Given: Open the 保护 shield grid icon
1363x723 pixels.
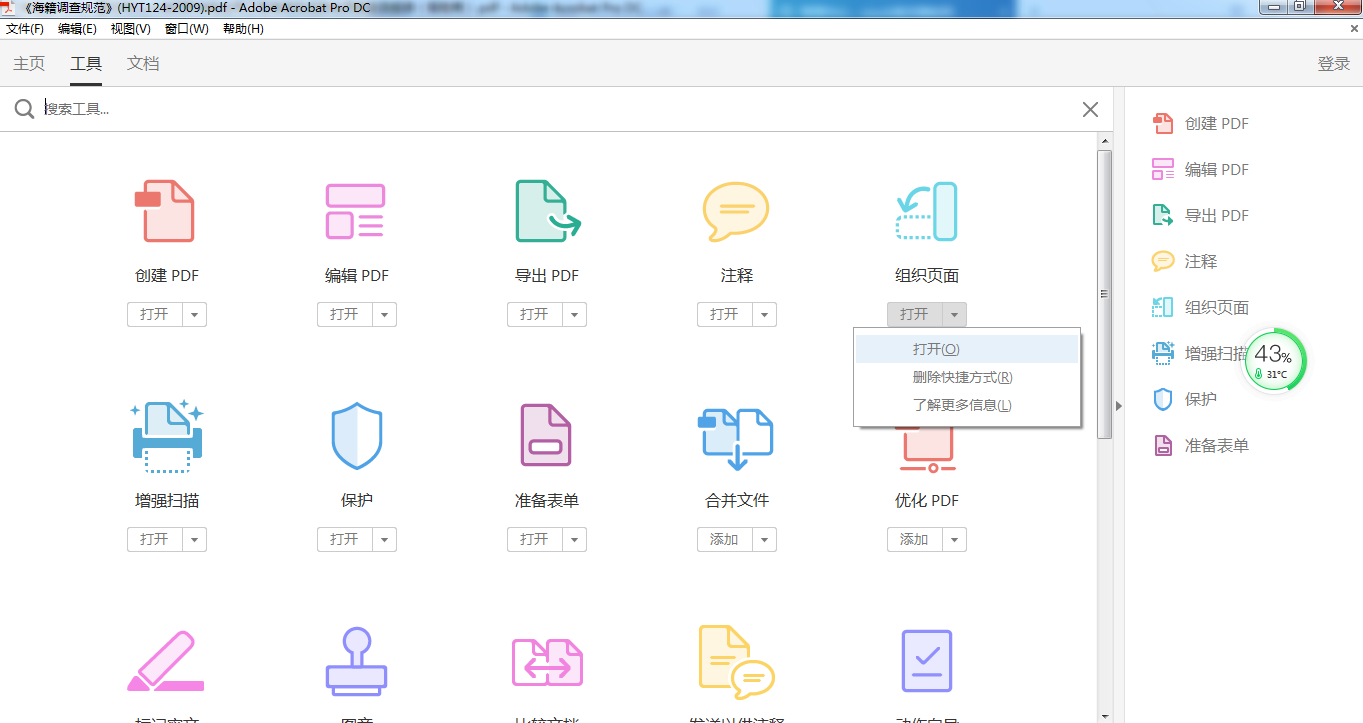Looking at the screenshot, I should (356, 436).
